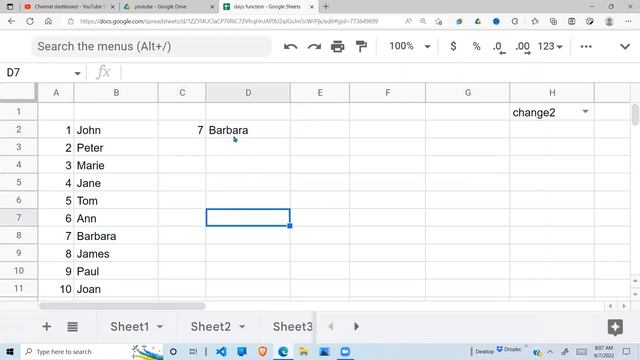
Task: Click the vertical scrollbar thumb
Action: 635,115
